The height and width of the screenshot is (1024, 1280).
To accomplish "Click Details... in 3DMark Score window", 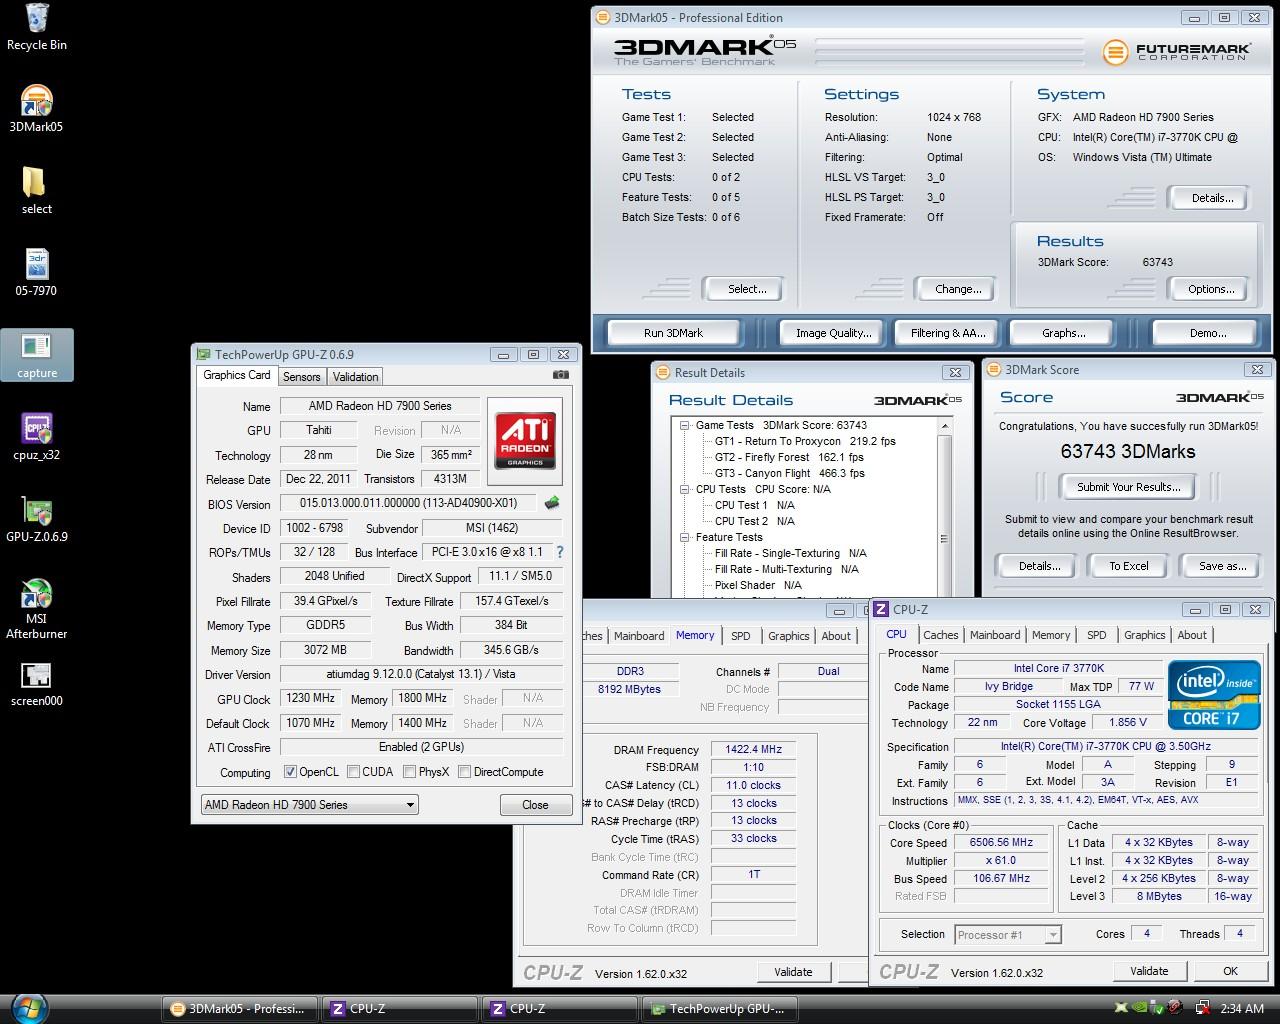I will coord(1039,566).
